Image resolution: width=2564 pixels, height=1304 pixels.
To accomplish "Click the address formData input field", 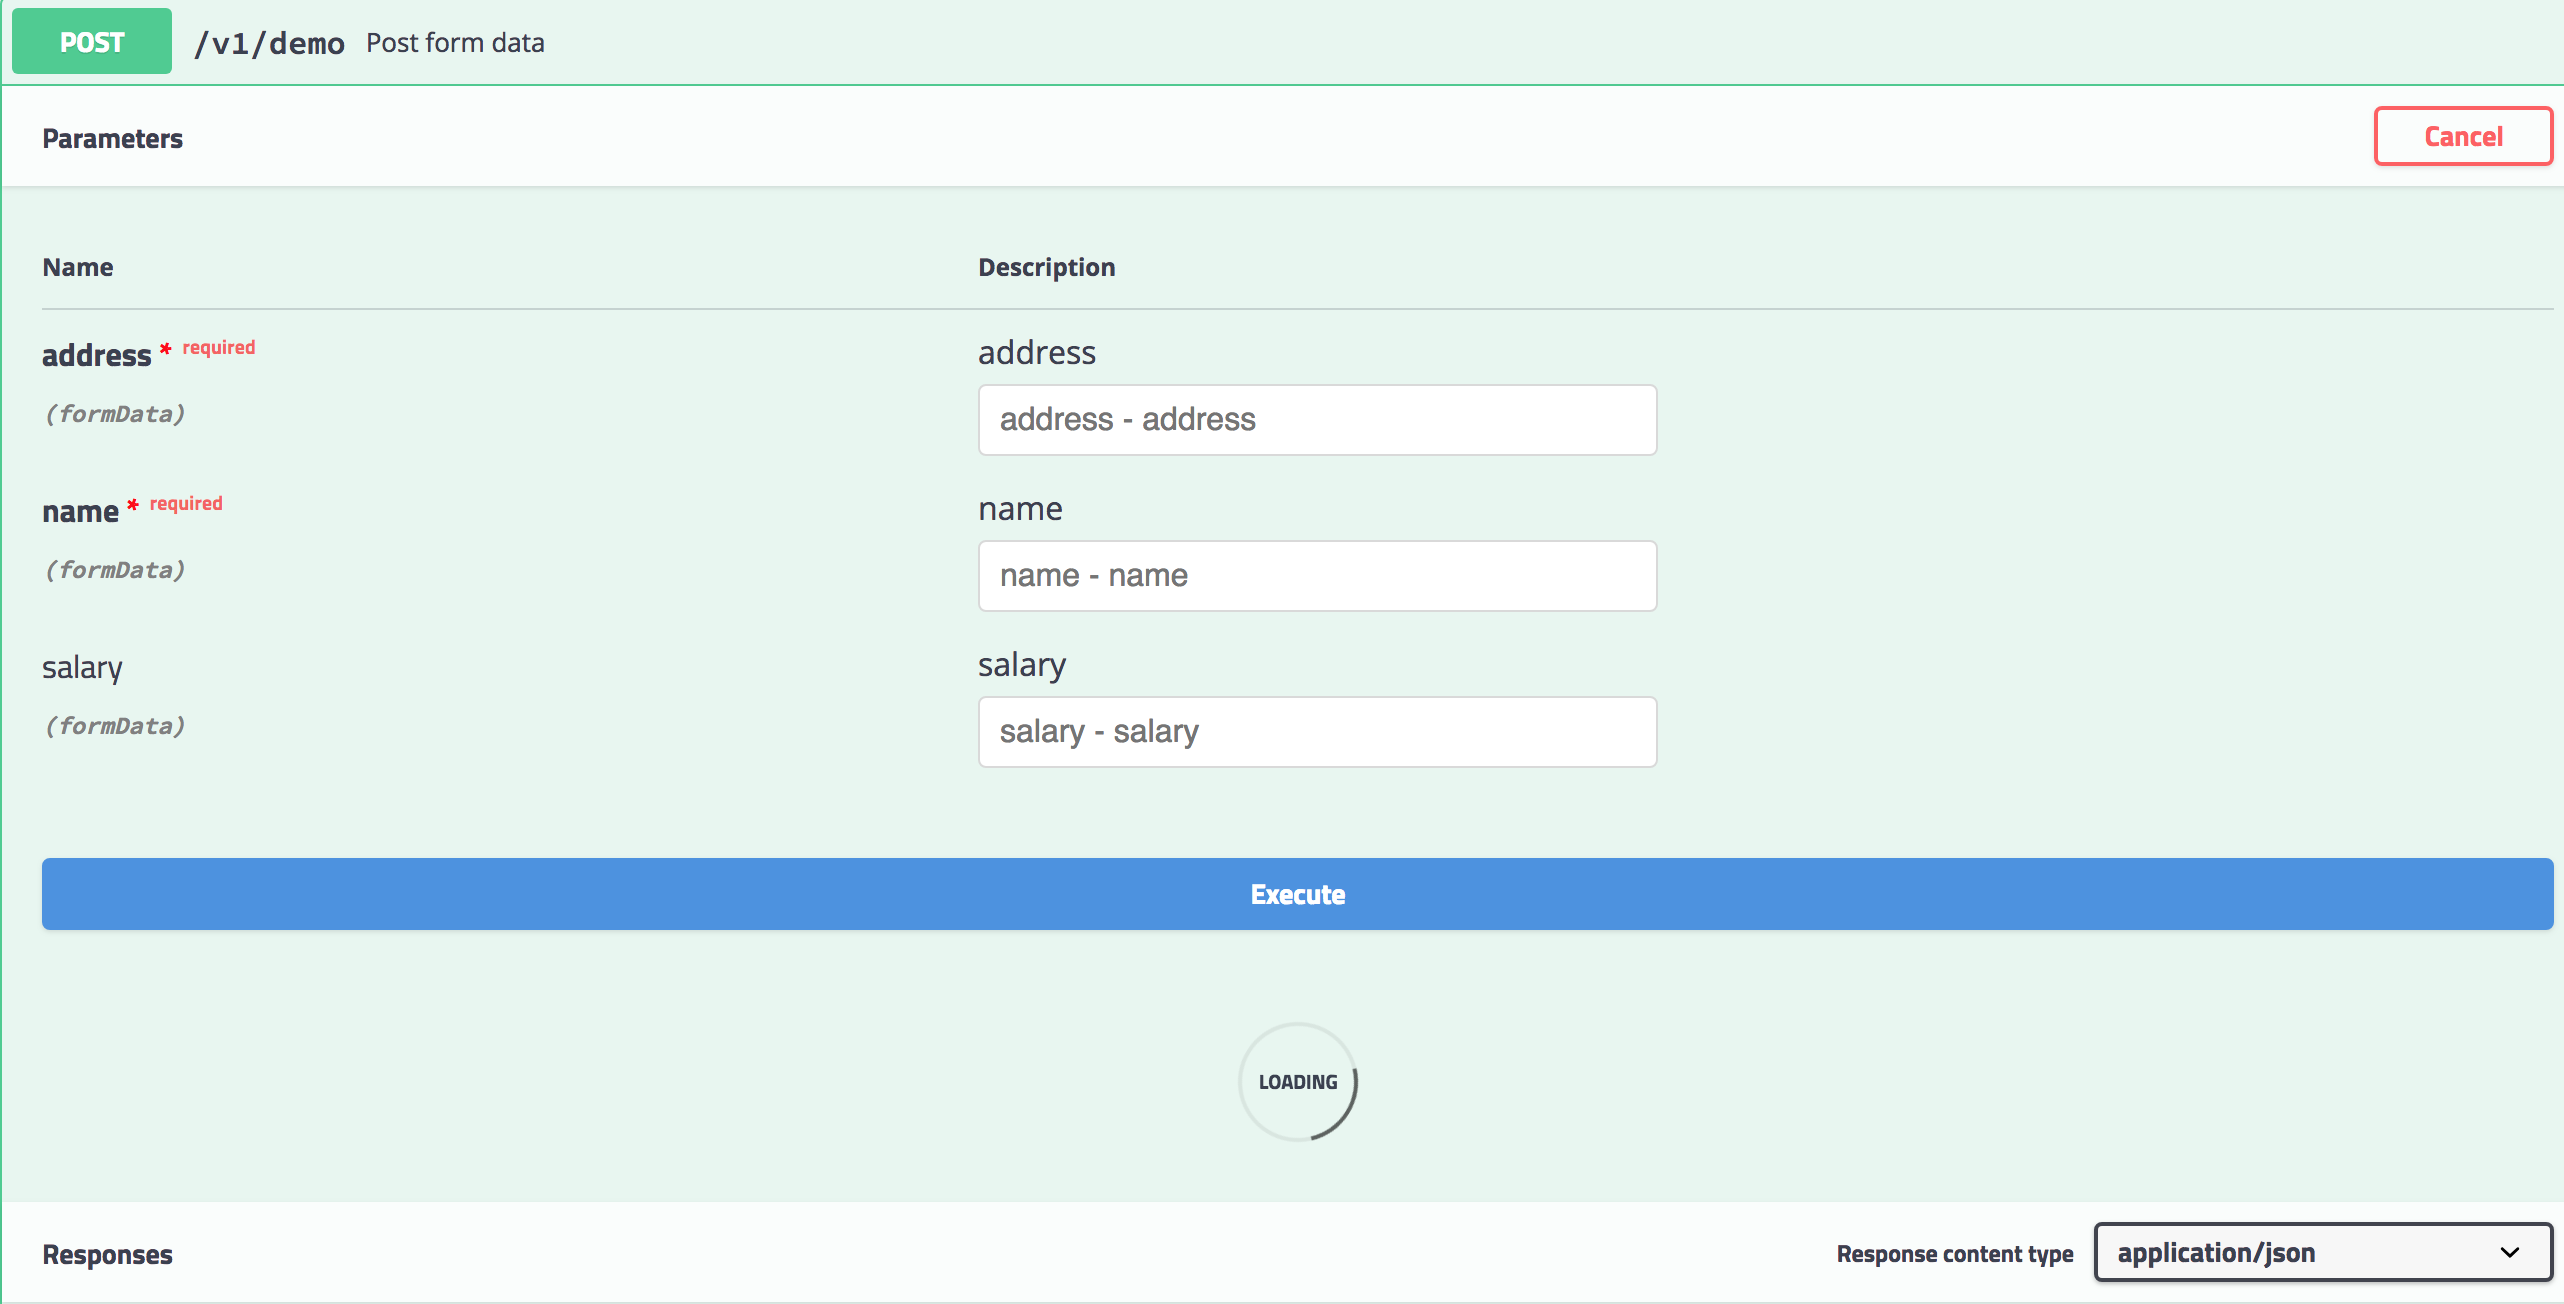I will 1317,419.
